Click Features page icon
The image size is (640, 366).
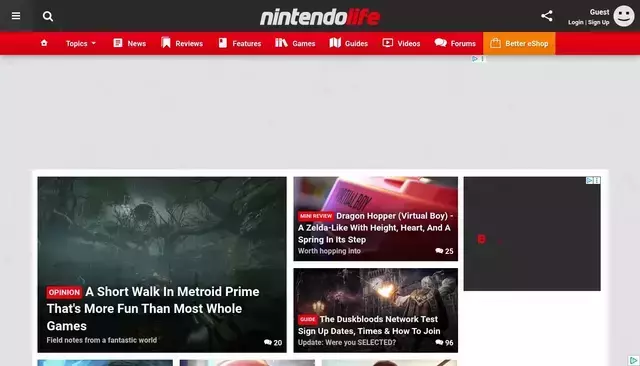[222, 43]
